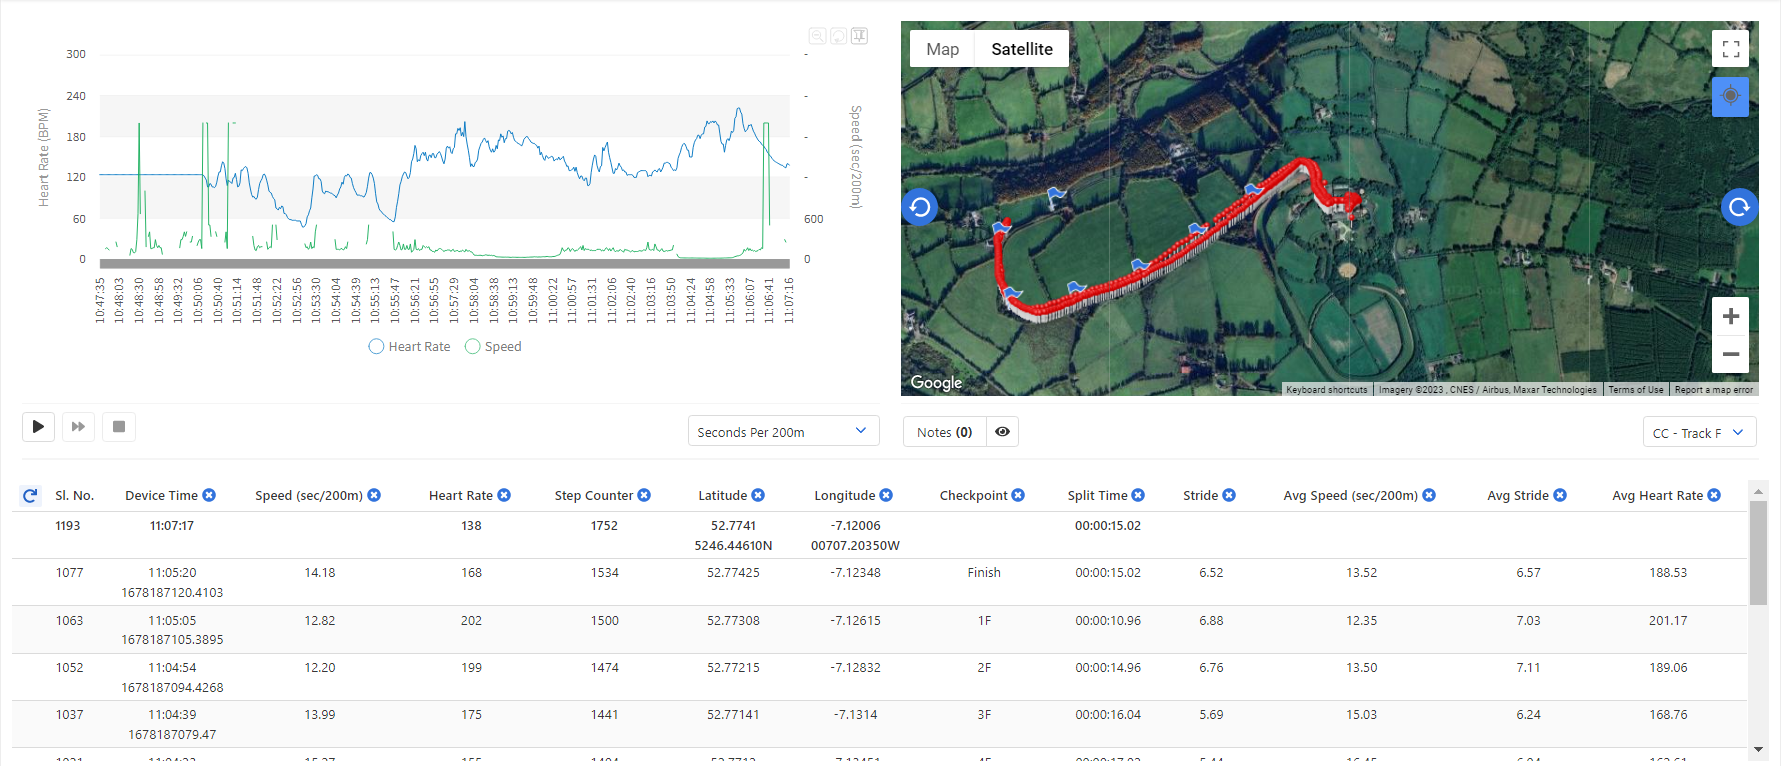Image resolution: width=1781 pixels, height=766 pixels.
Task: Zoom out on the map
Action: point(1730,354)
